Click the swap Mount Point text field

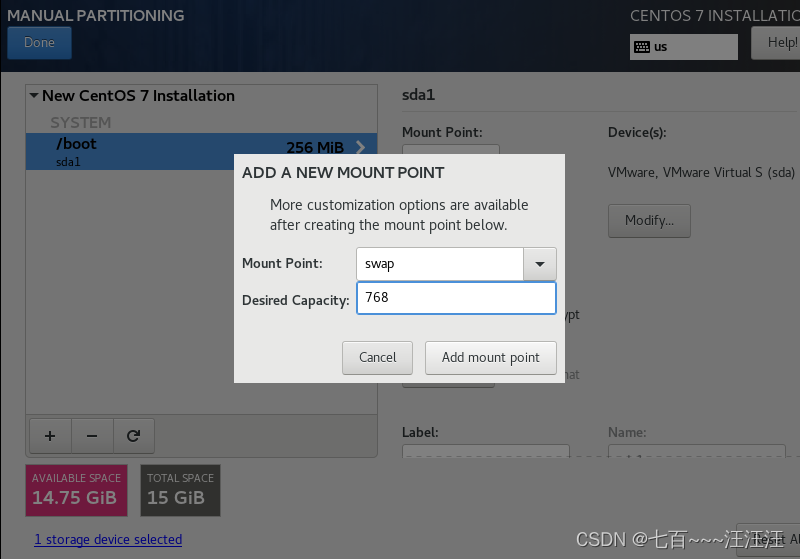440,264
